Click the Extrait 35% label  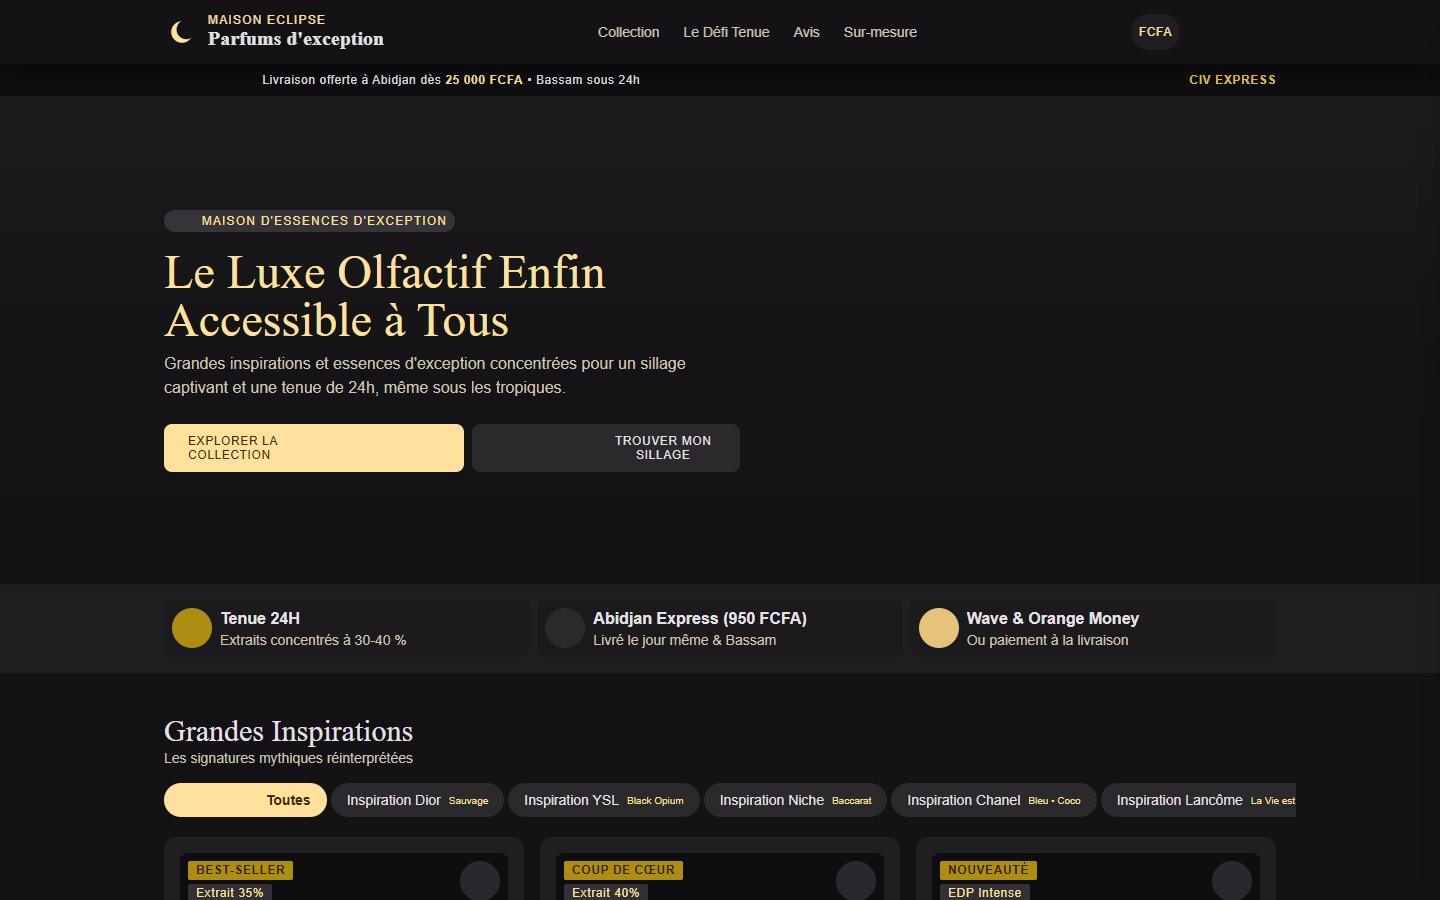229,892
